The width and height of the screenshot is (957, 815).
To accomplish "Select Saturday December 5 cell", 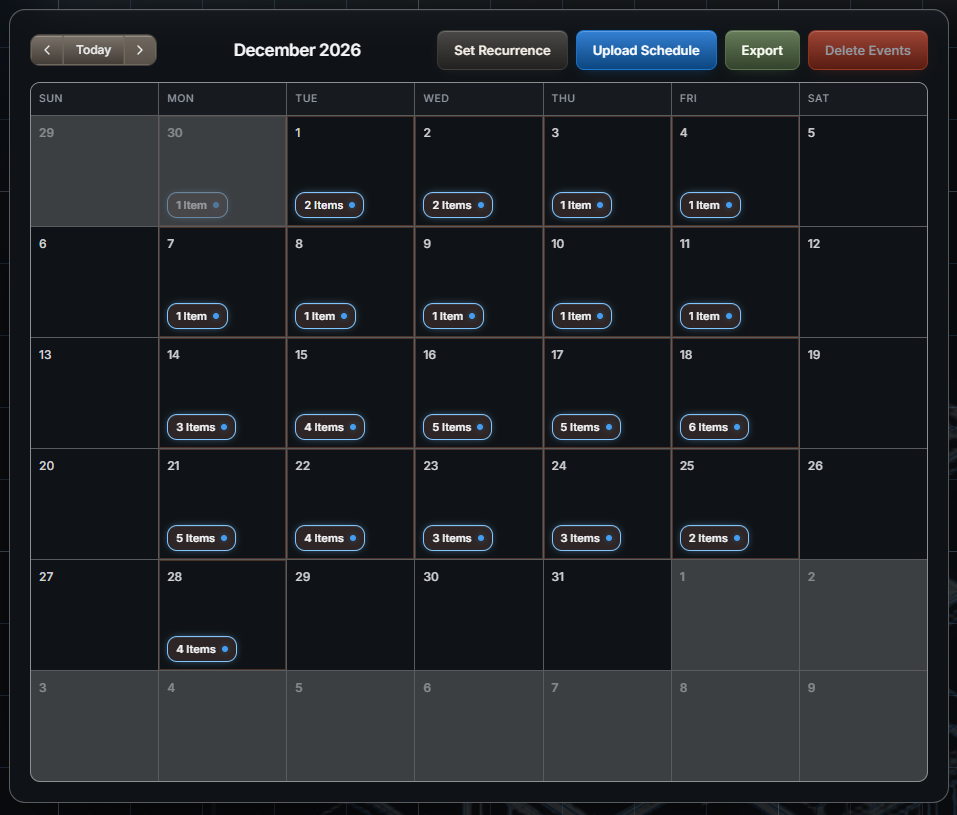I will point(863,171).
